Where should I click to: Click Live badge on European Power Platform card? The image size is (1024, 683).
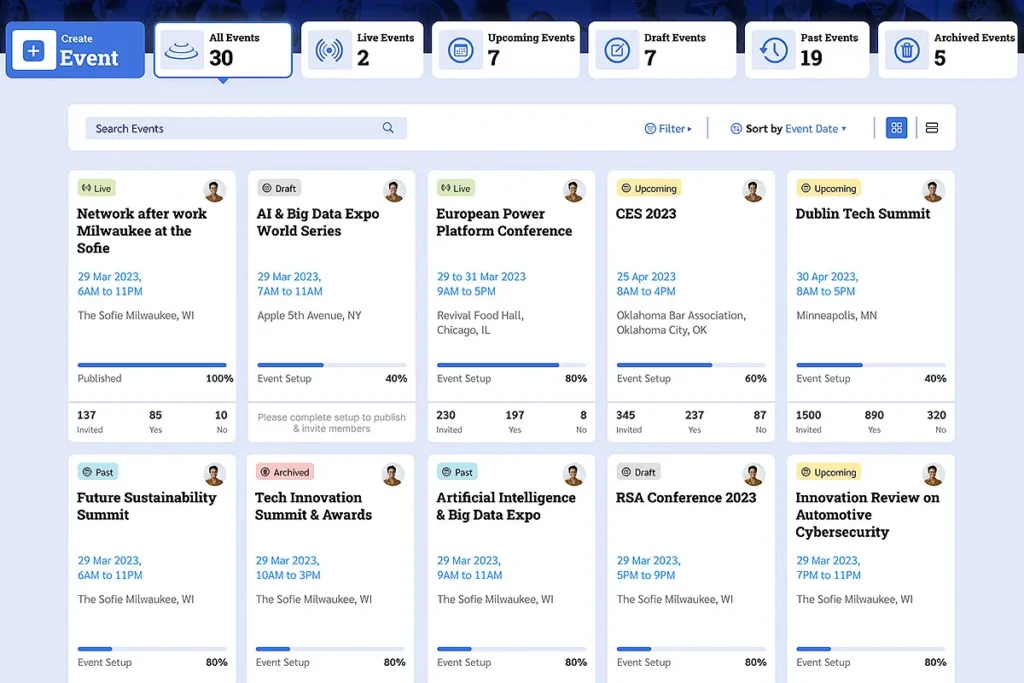pyautogui.click(x=456, y=188)
